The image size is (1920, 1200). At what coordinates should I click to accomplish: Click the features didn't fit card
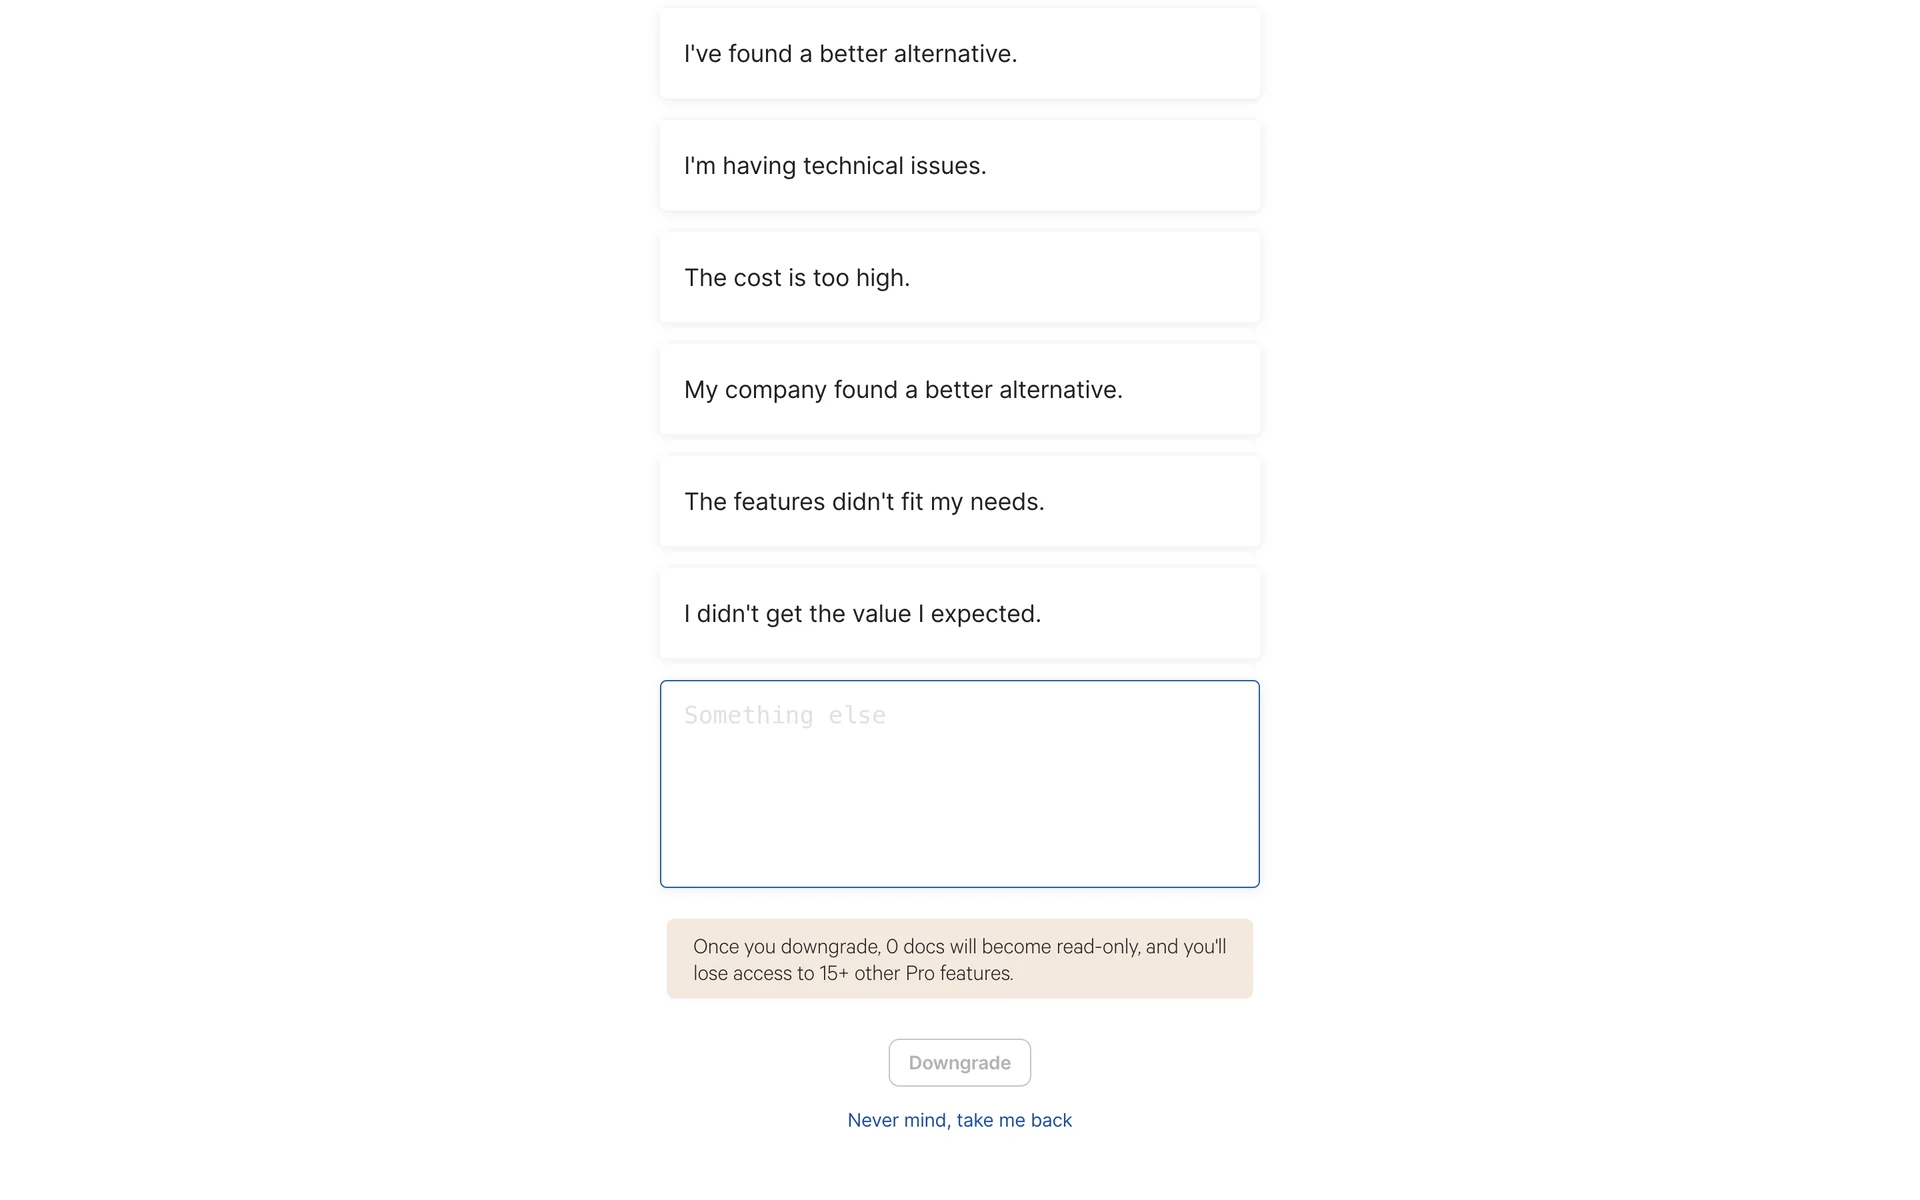[959, 502]
